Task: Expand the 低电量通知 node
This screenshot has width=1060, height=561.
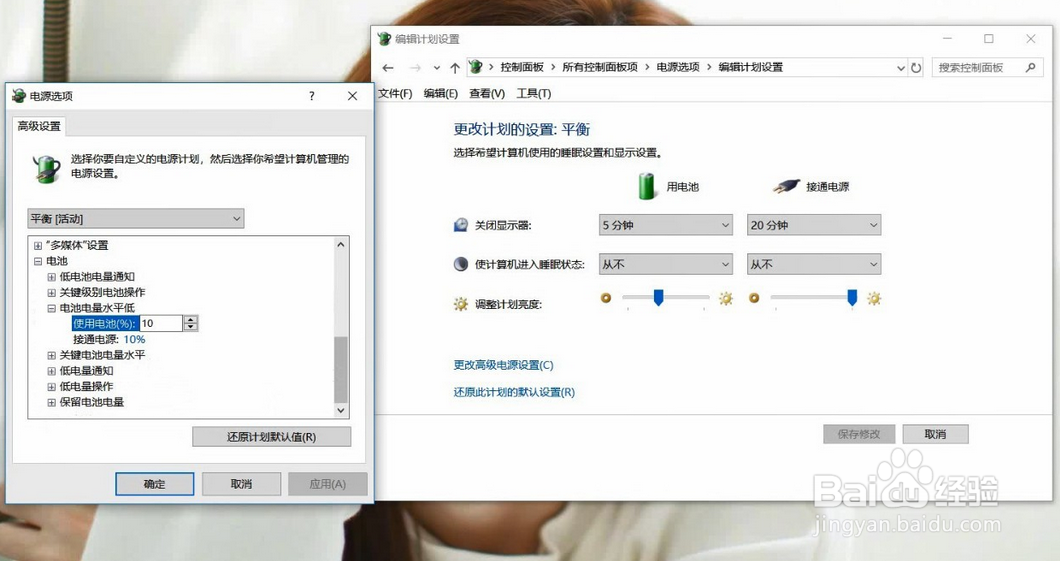Action: pyautogui.click(x=51, y=371)
